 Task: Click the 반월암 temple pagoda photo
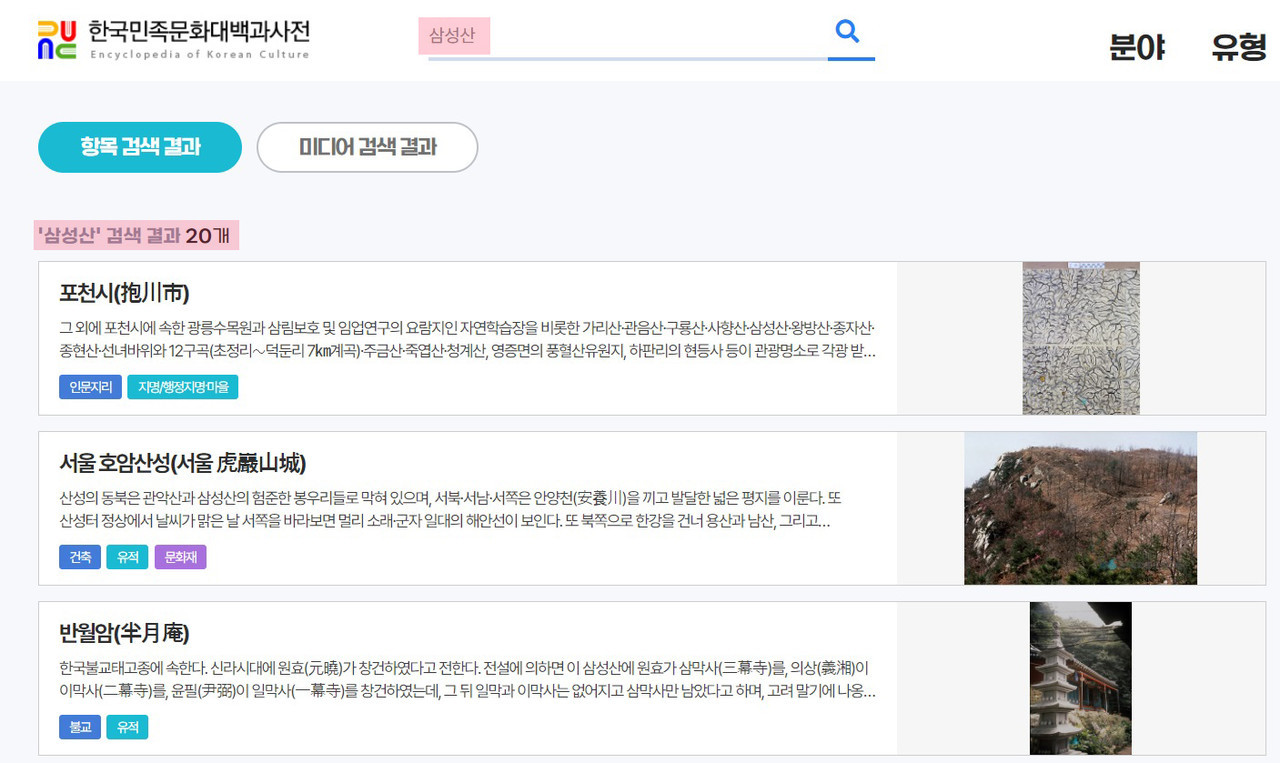[1080, 678]
